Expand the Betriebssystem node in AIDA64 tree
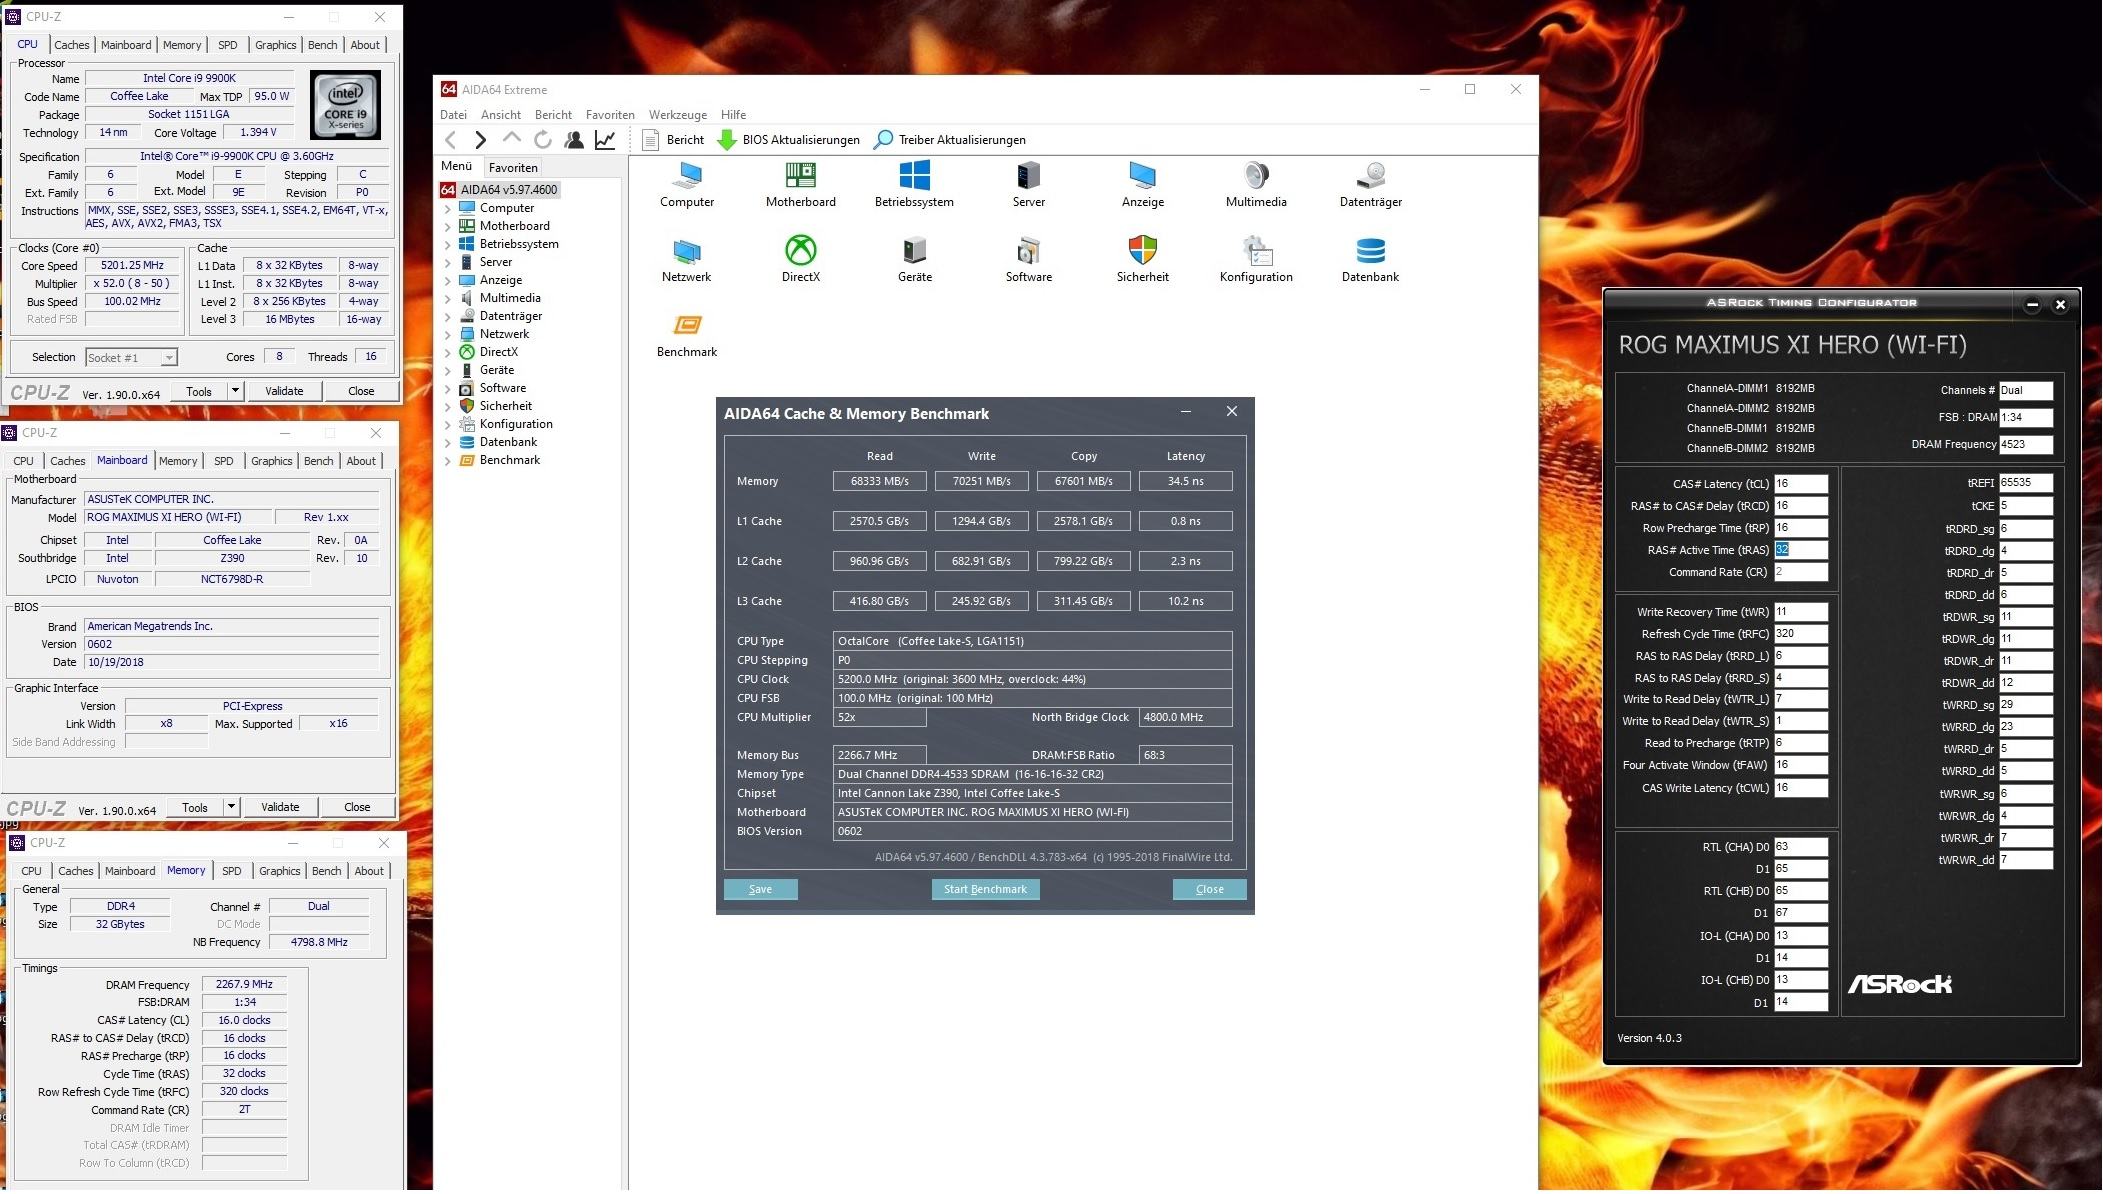 [447, 244]
